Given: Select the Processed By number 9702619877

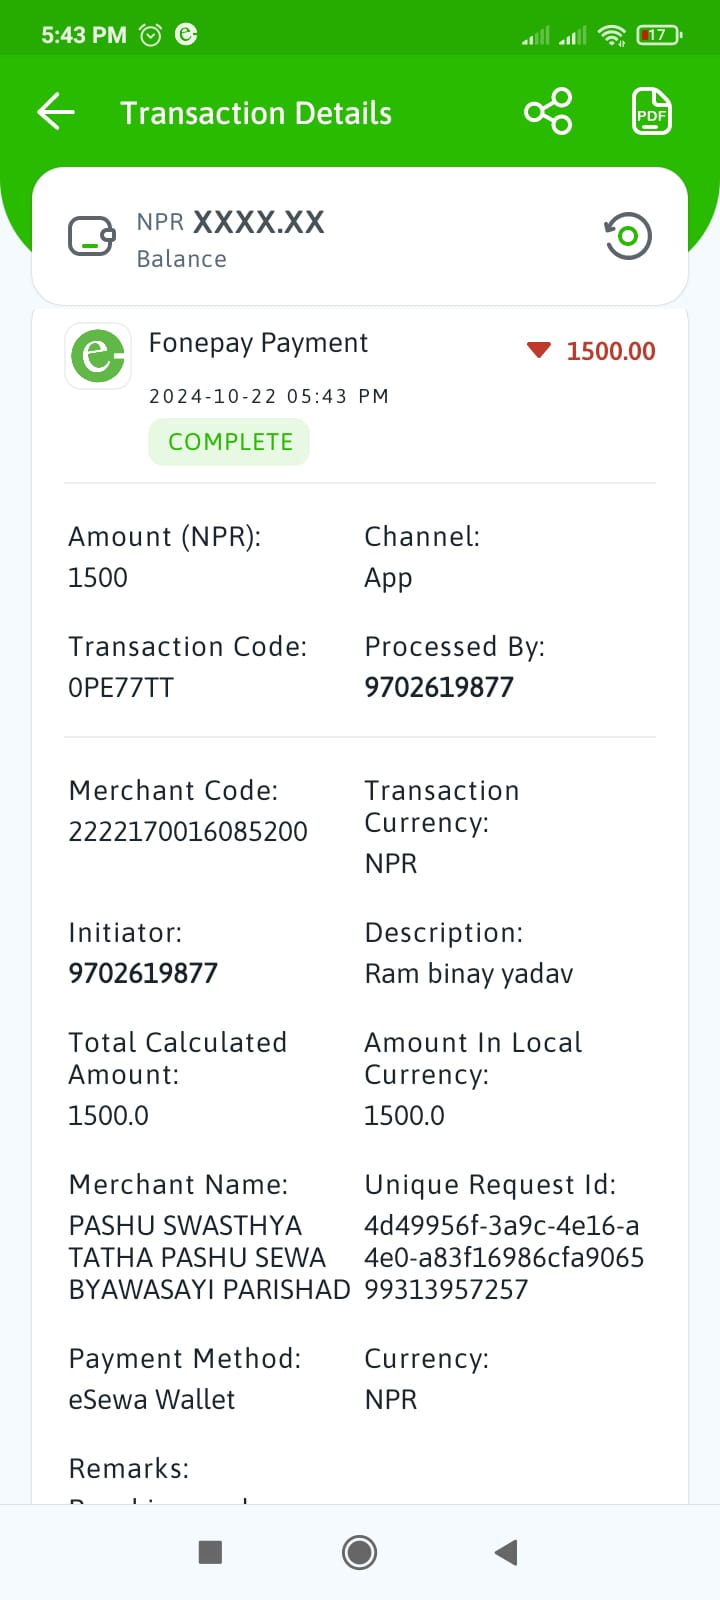Looking at the screenshot, I should (439, 687).
